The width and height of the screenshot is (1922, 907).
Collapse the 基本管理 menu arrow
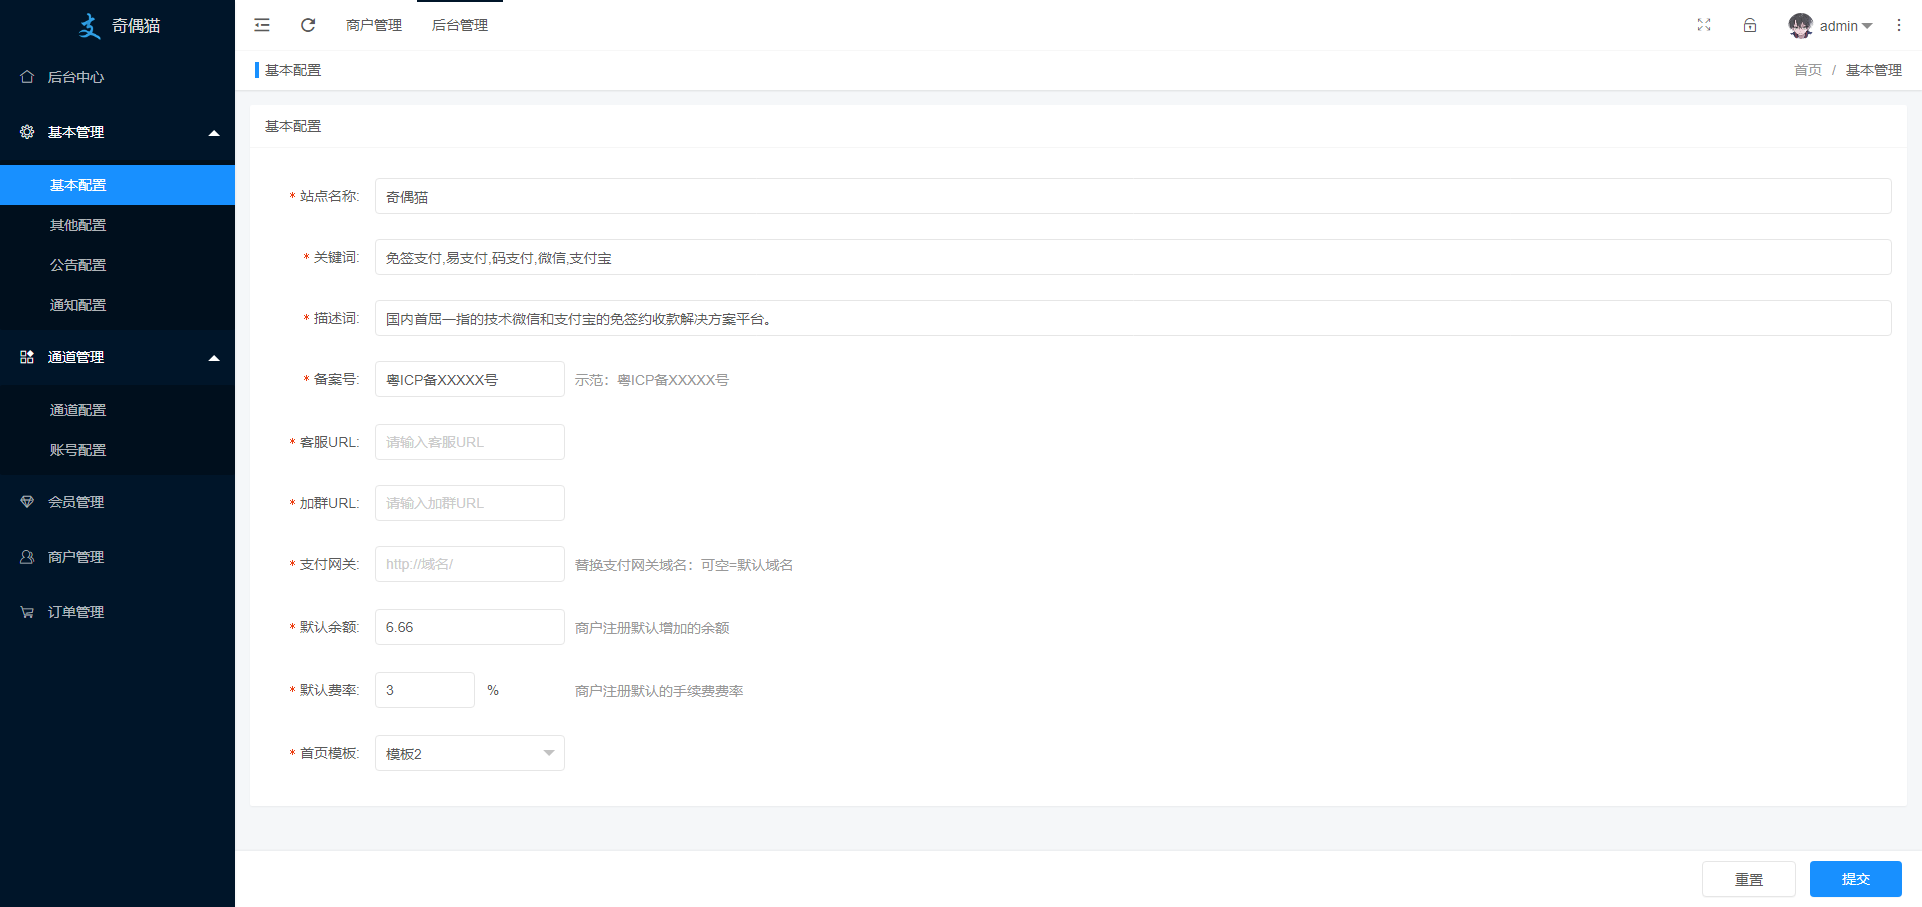pos(213,133)
